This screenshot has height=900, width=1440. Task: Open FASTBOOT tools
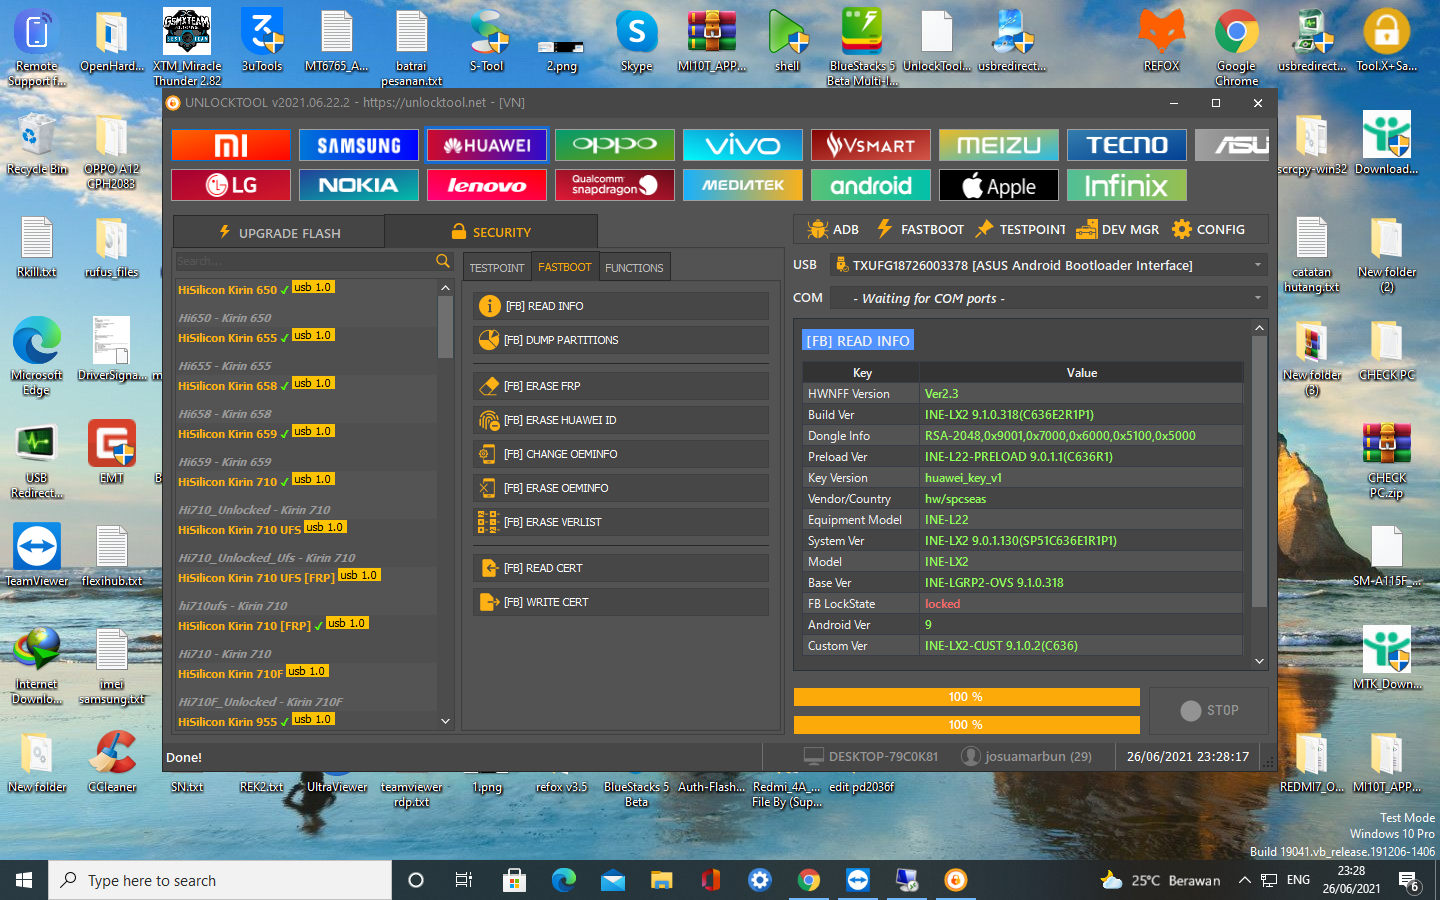920,229
